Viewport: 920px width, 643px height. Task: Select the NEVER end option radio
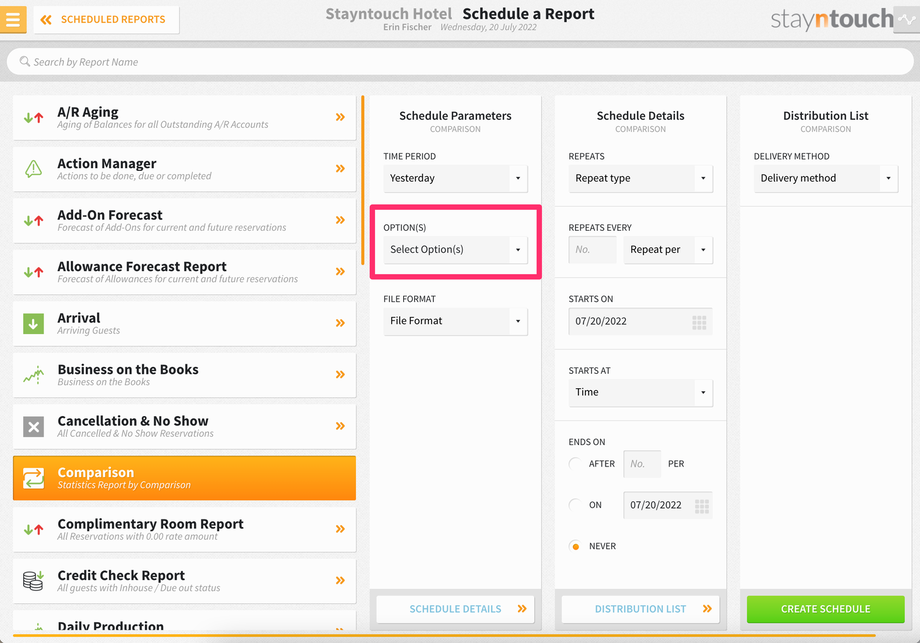coord(575,546)
